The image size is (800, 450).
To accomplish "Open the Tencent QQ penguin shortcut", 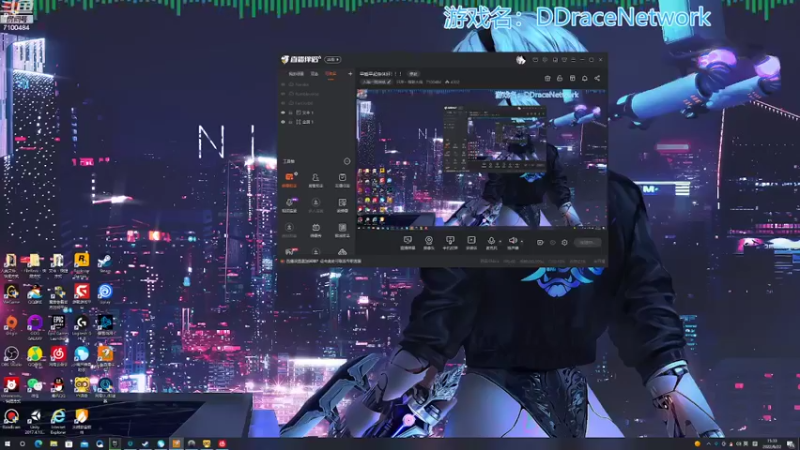I will [59, 388].
